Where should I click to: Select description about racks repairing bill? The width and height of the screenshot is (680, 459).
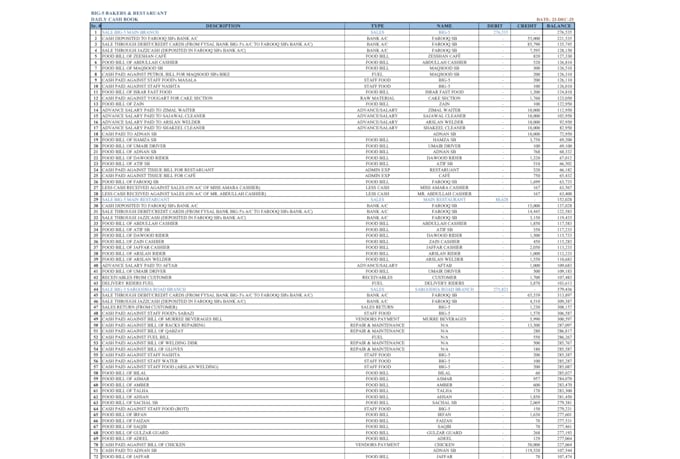(154, 325)
